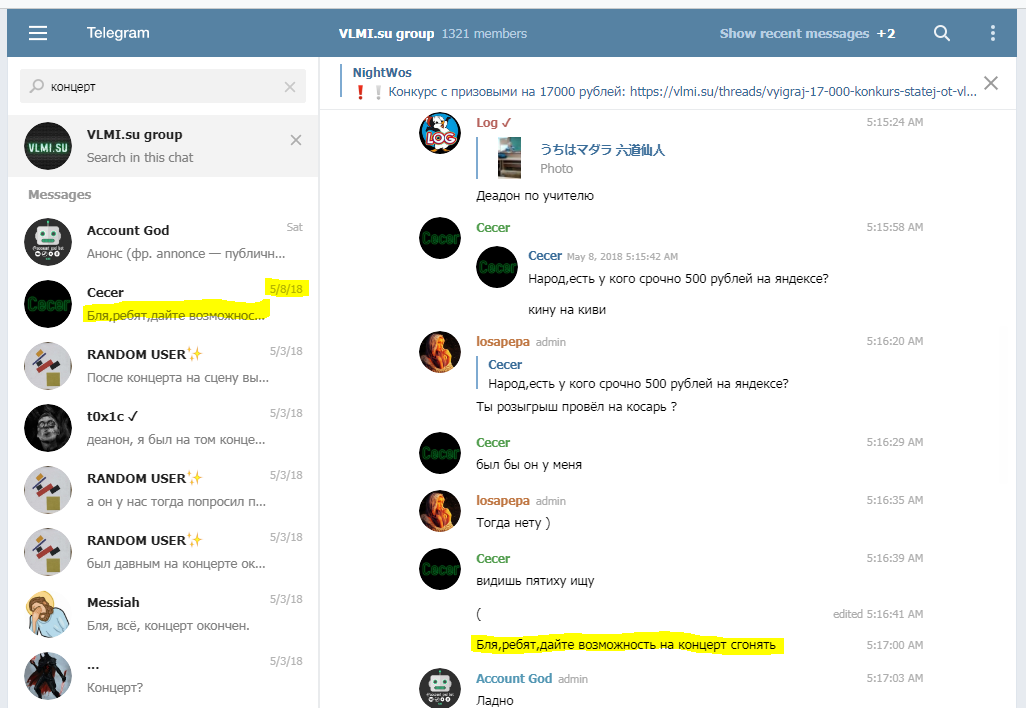Open t0x1c result 'деанон, я был'
This screenshot has height=708, width=1026.
tap(163, 428)
